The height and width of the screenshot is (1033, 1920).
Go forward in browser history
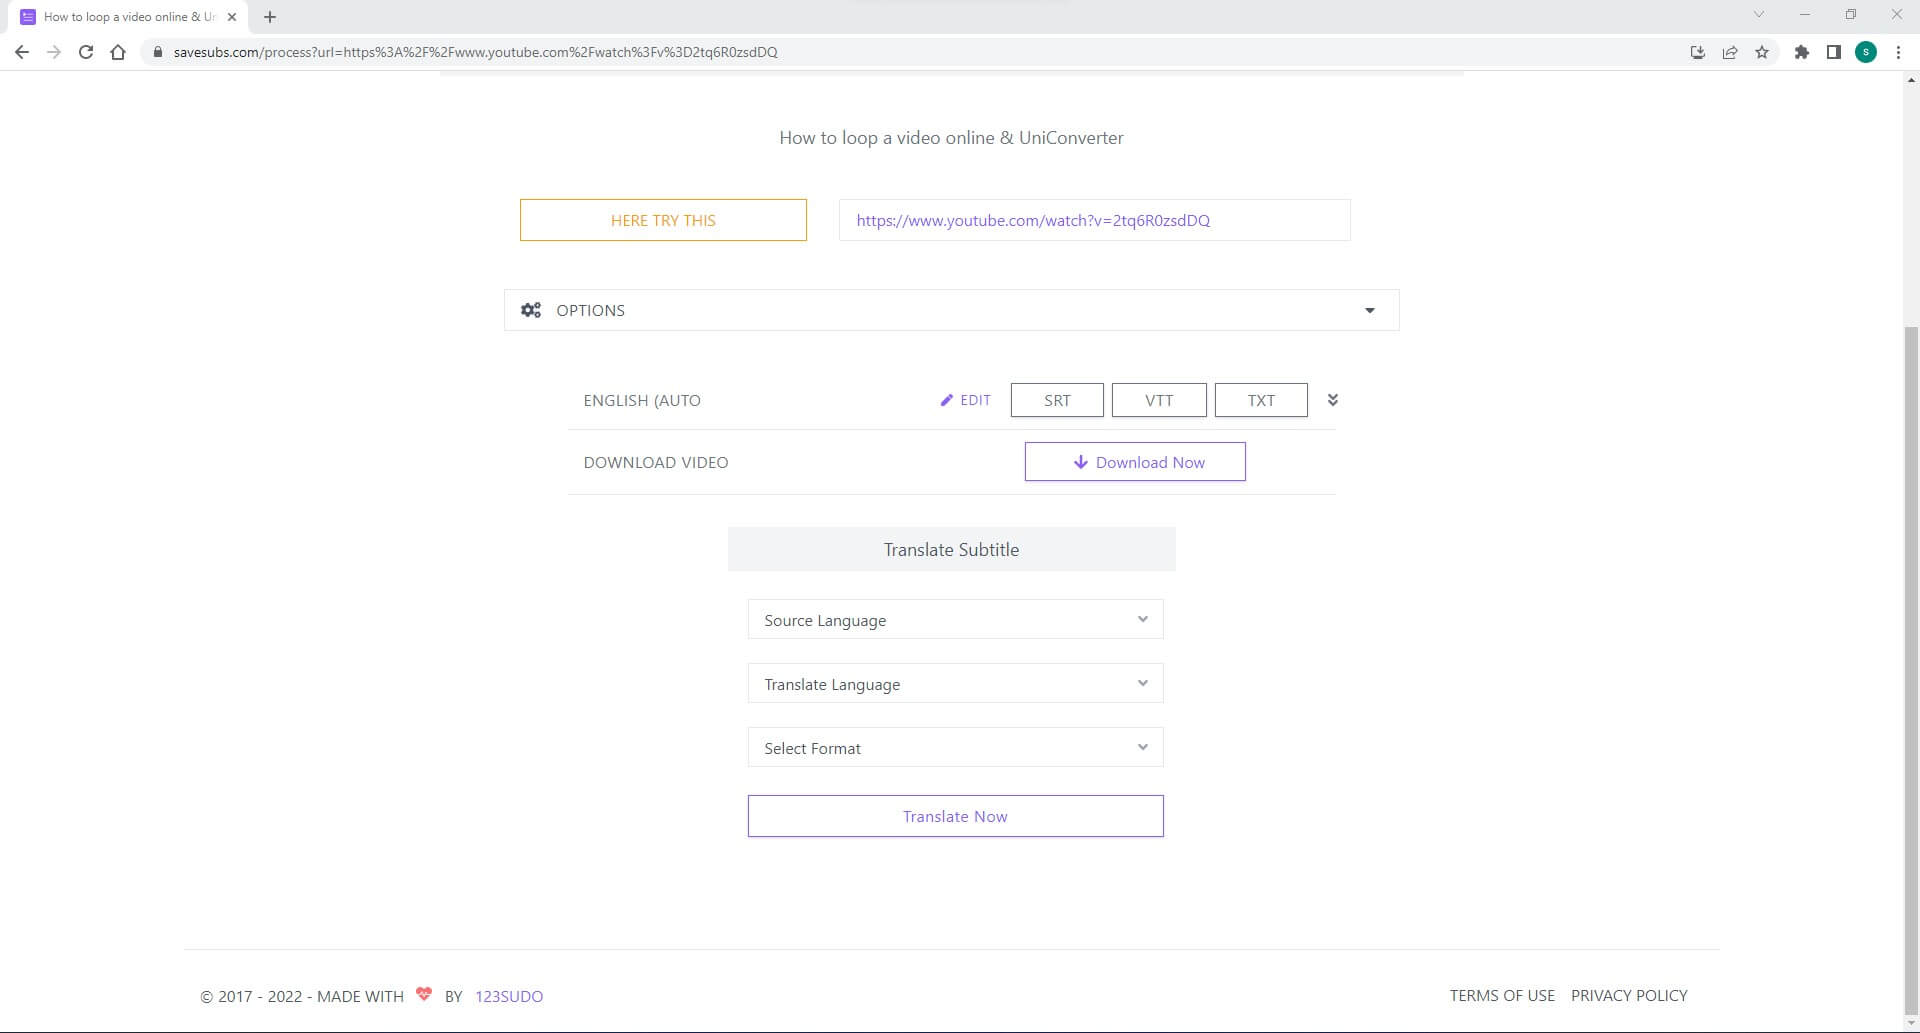pos(54,52)
